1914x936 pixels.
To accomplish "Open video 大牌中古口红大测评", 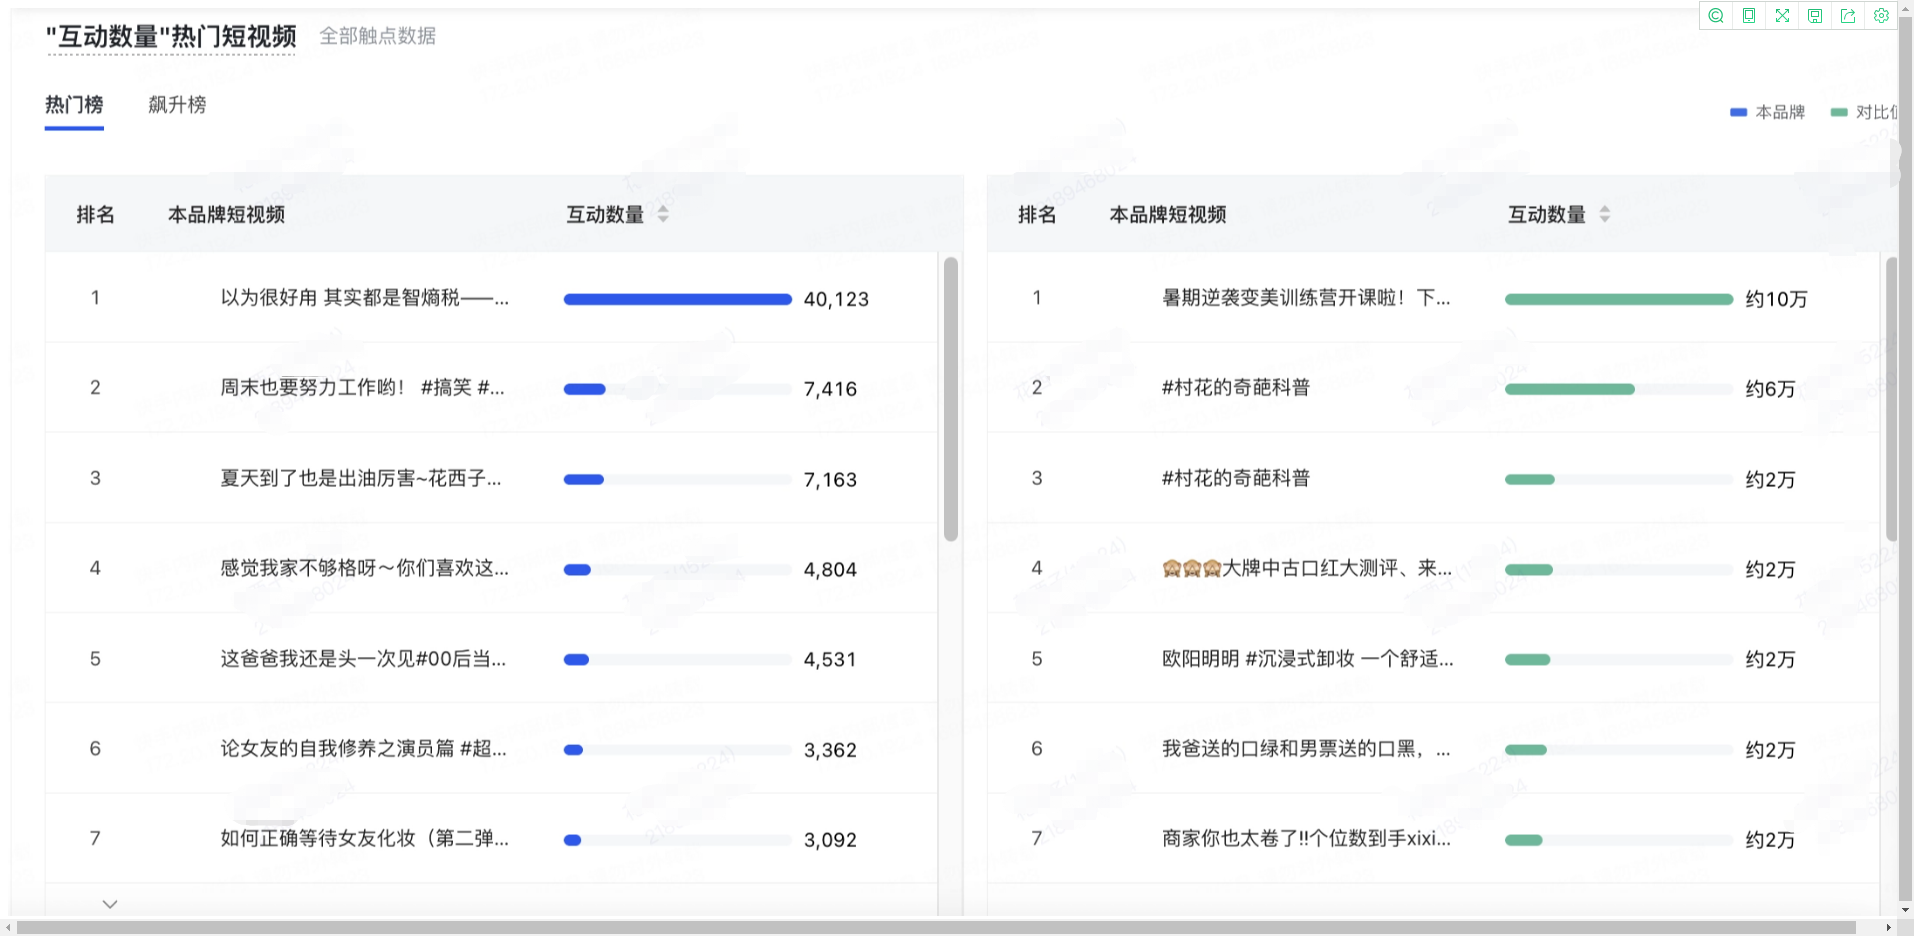I will (x=1307, y=568).
